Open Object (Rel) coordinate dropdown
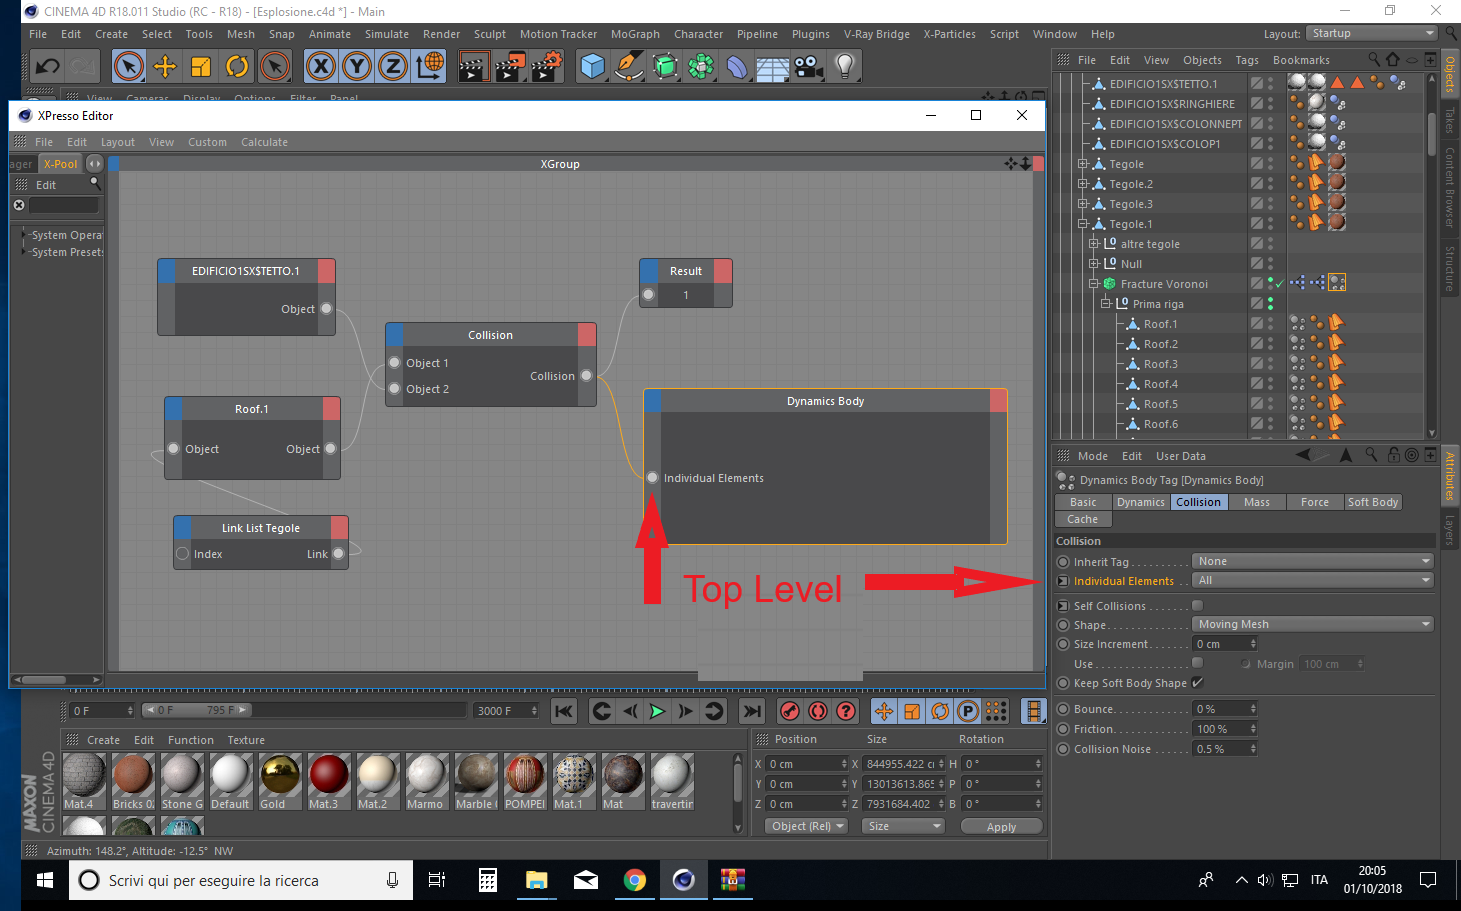 point(808,826)
